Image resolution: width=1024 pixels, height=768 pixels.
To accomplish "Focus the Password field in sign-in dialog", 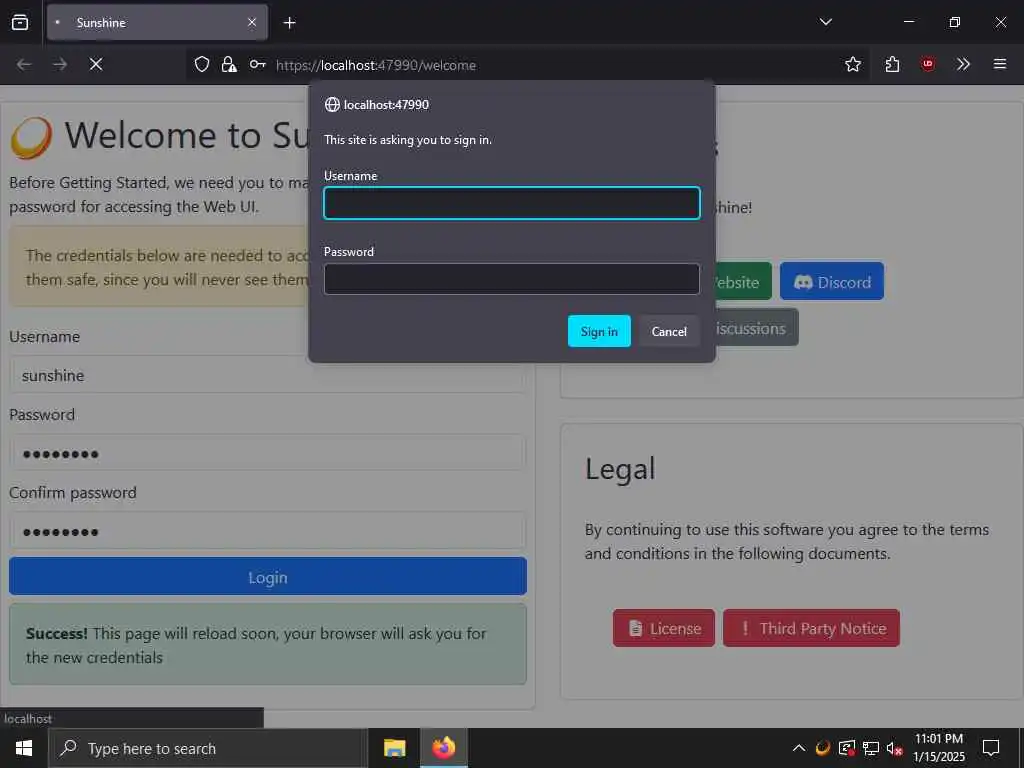I will click(x=512, y=279).
